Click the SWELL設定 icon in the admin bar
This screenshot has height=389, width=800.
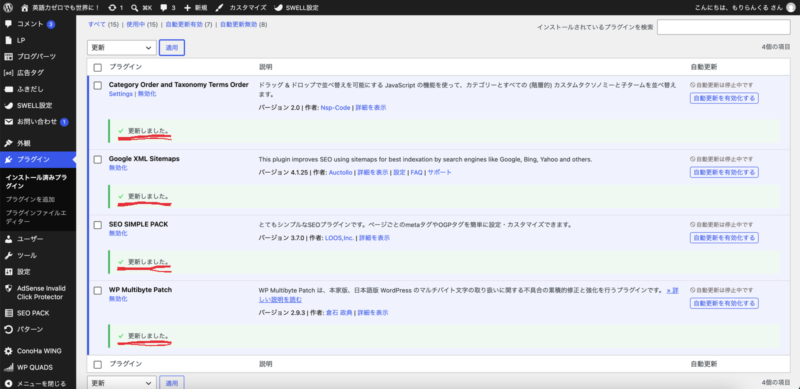click(279, 8)
